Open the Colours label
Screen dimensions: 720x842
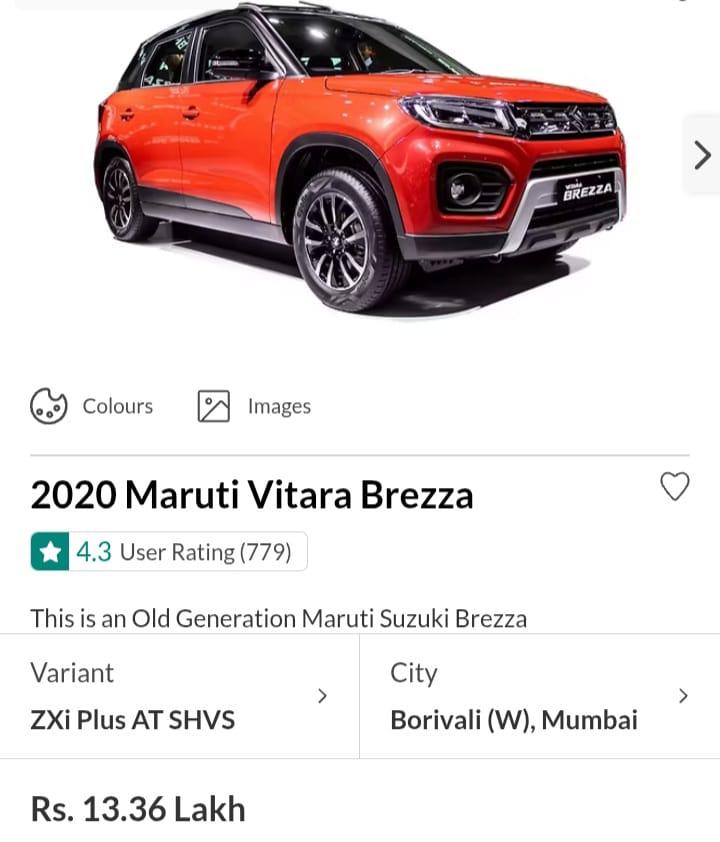click(x=118, y=407)
